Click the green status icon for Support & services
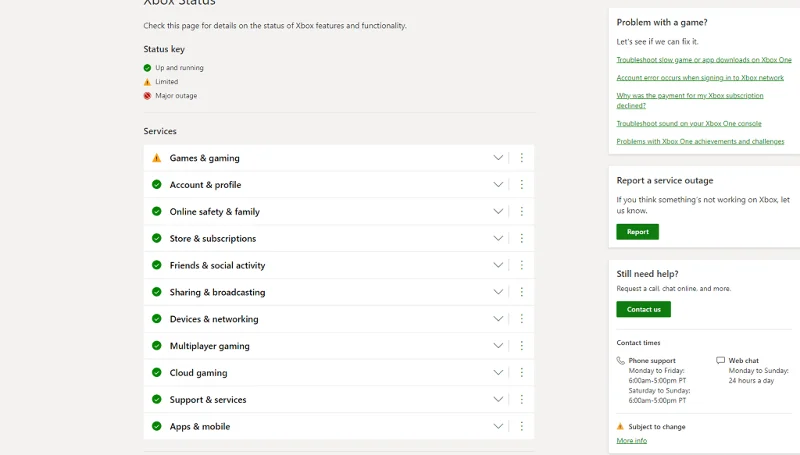This screenshot has width=800, height=455. coord(157,399)
